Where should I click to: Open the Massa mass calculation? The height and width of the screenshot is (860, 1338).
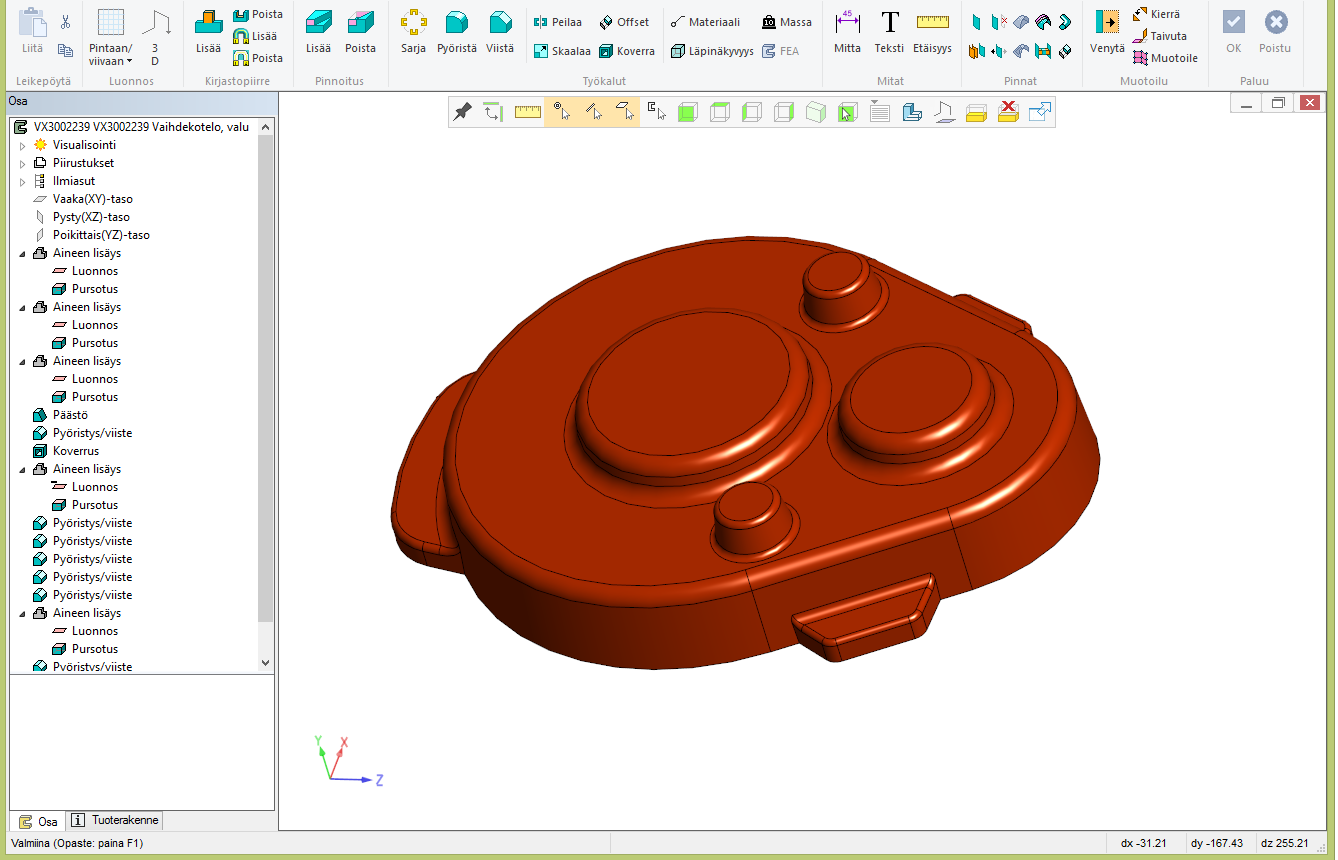pyautogui.click(x=786, y=22)
